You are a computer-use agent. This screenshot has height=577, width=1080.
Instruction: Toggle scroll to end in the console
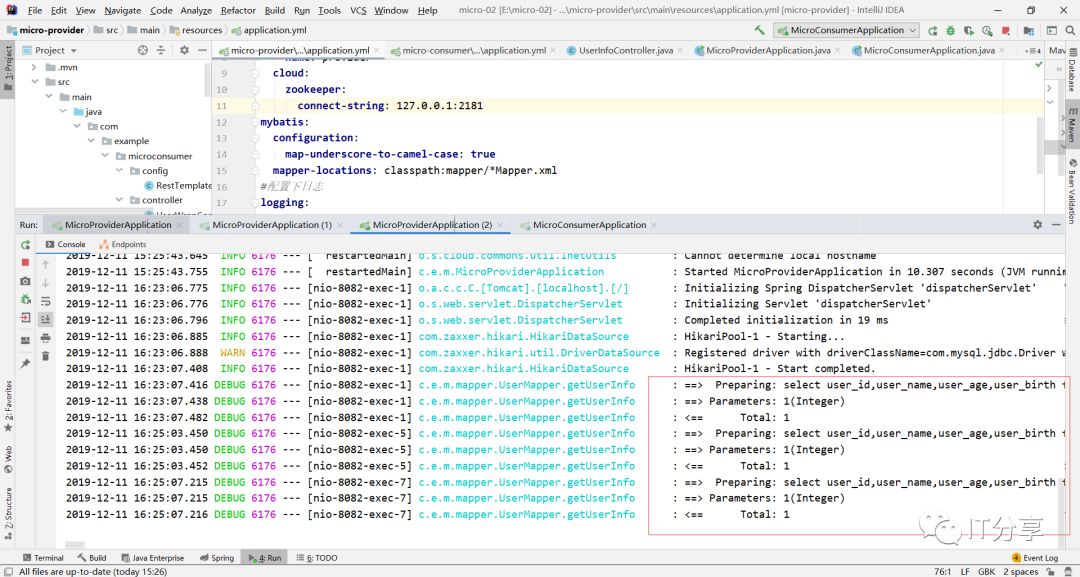pos(45,319)
